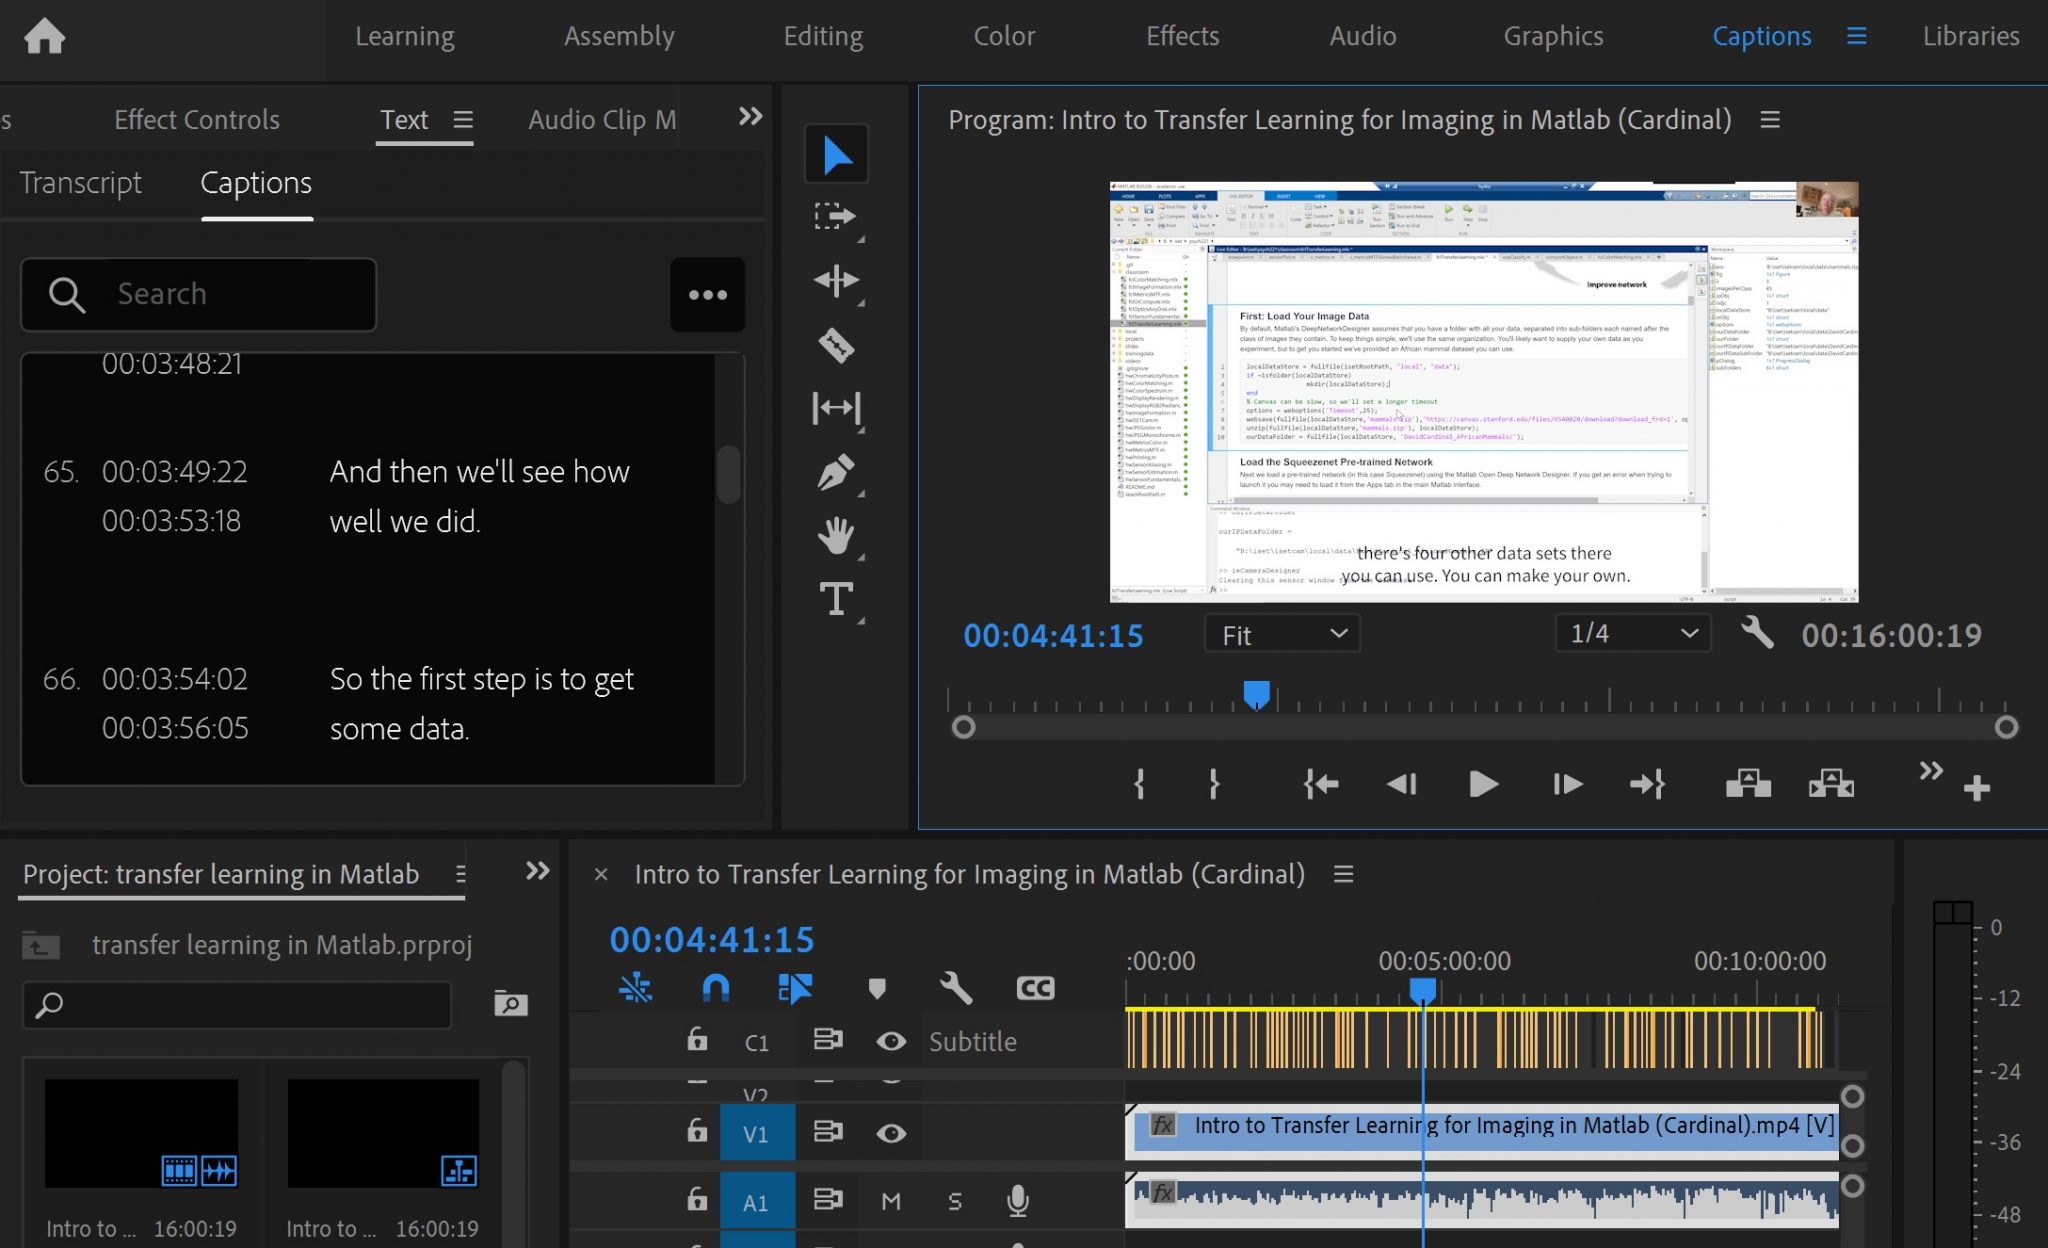Viewport: 2048px width, 1248px height.
Task: Select the Selection tool arrow
Action: pos(836,155)
